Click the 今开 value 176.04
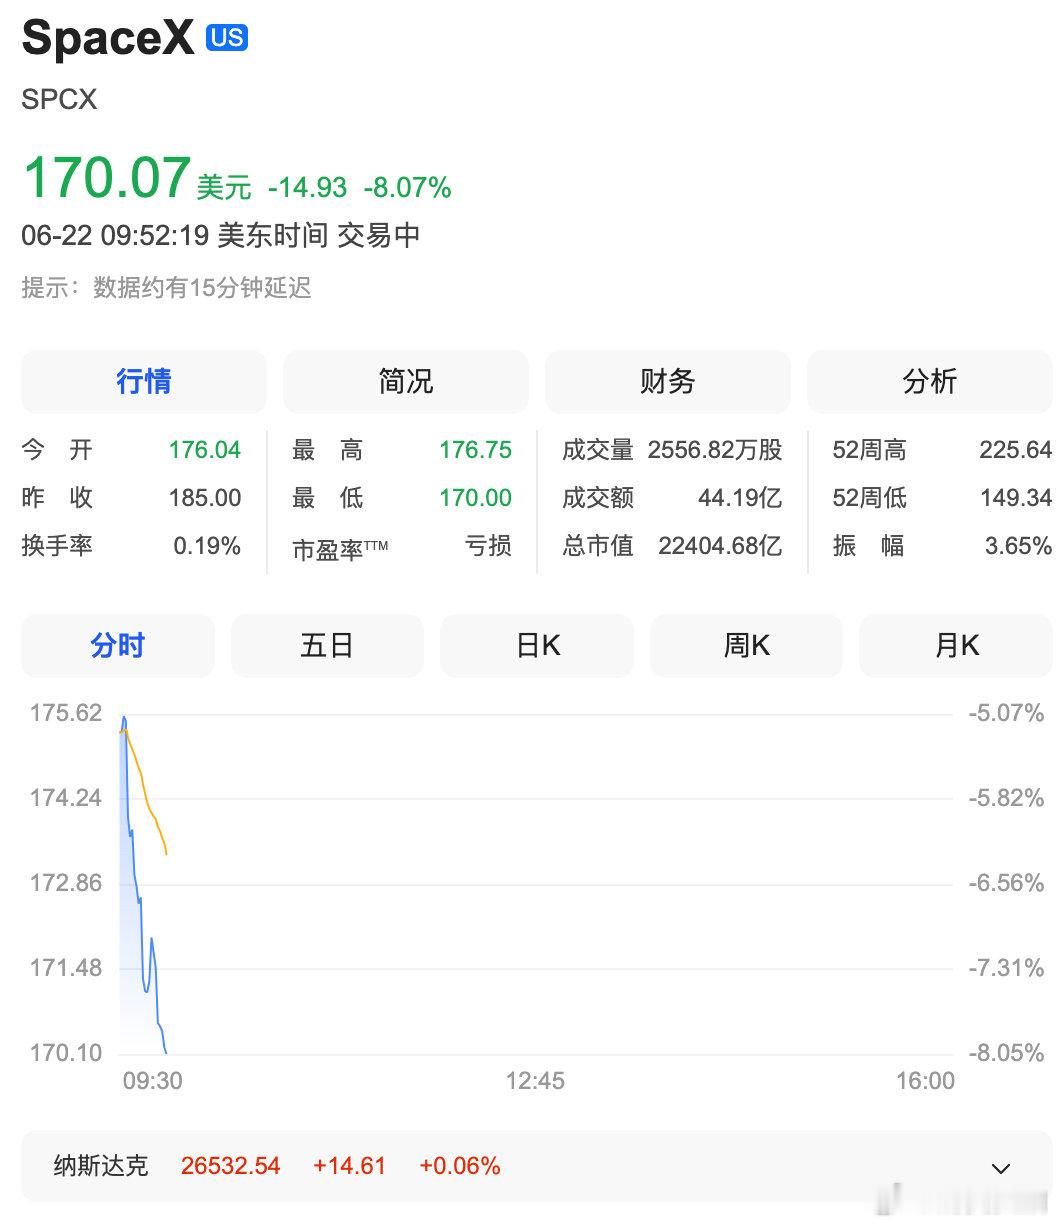Viewport: 1058px width, 1226px height. click(x=205, y=450)
